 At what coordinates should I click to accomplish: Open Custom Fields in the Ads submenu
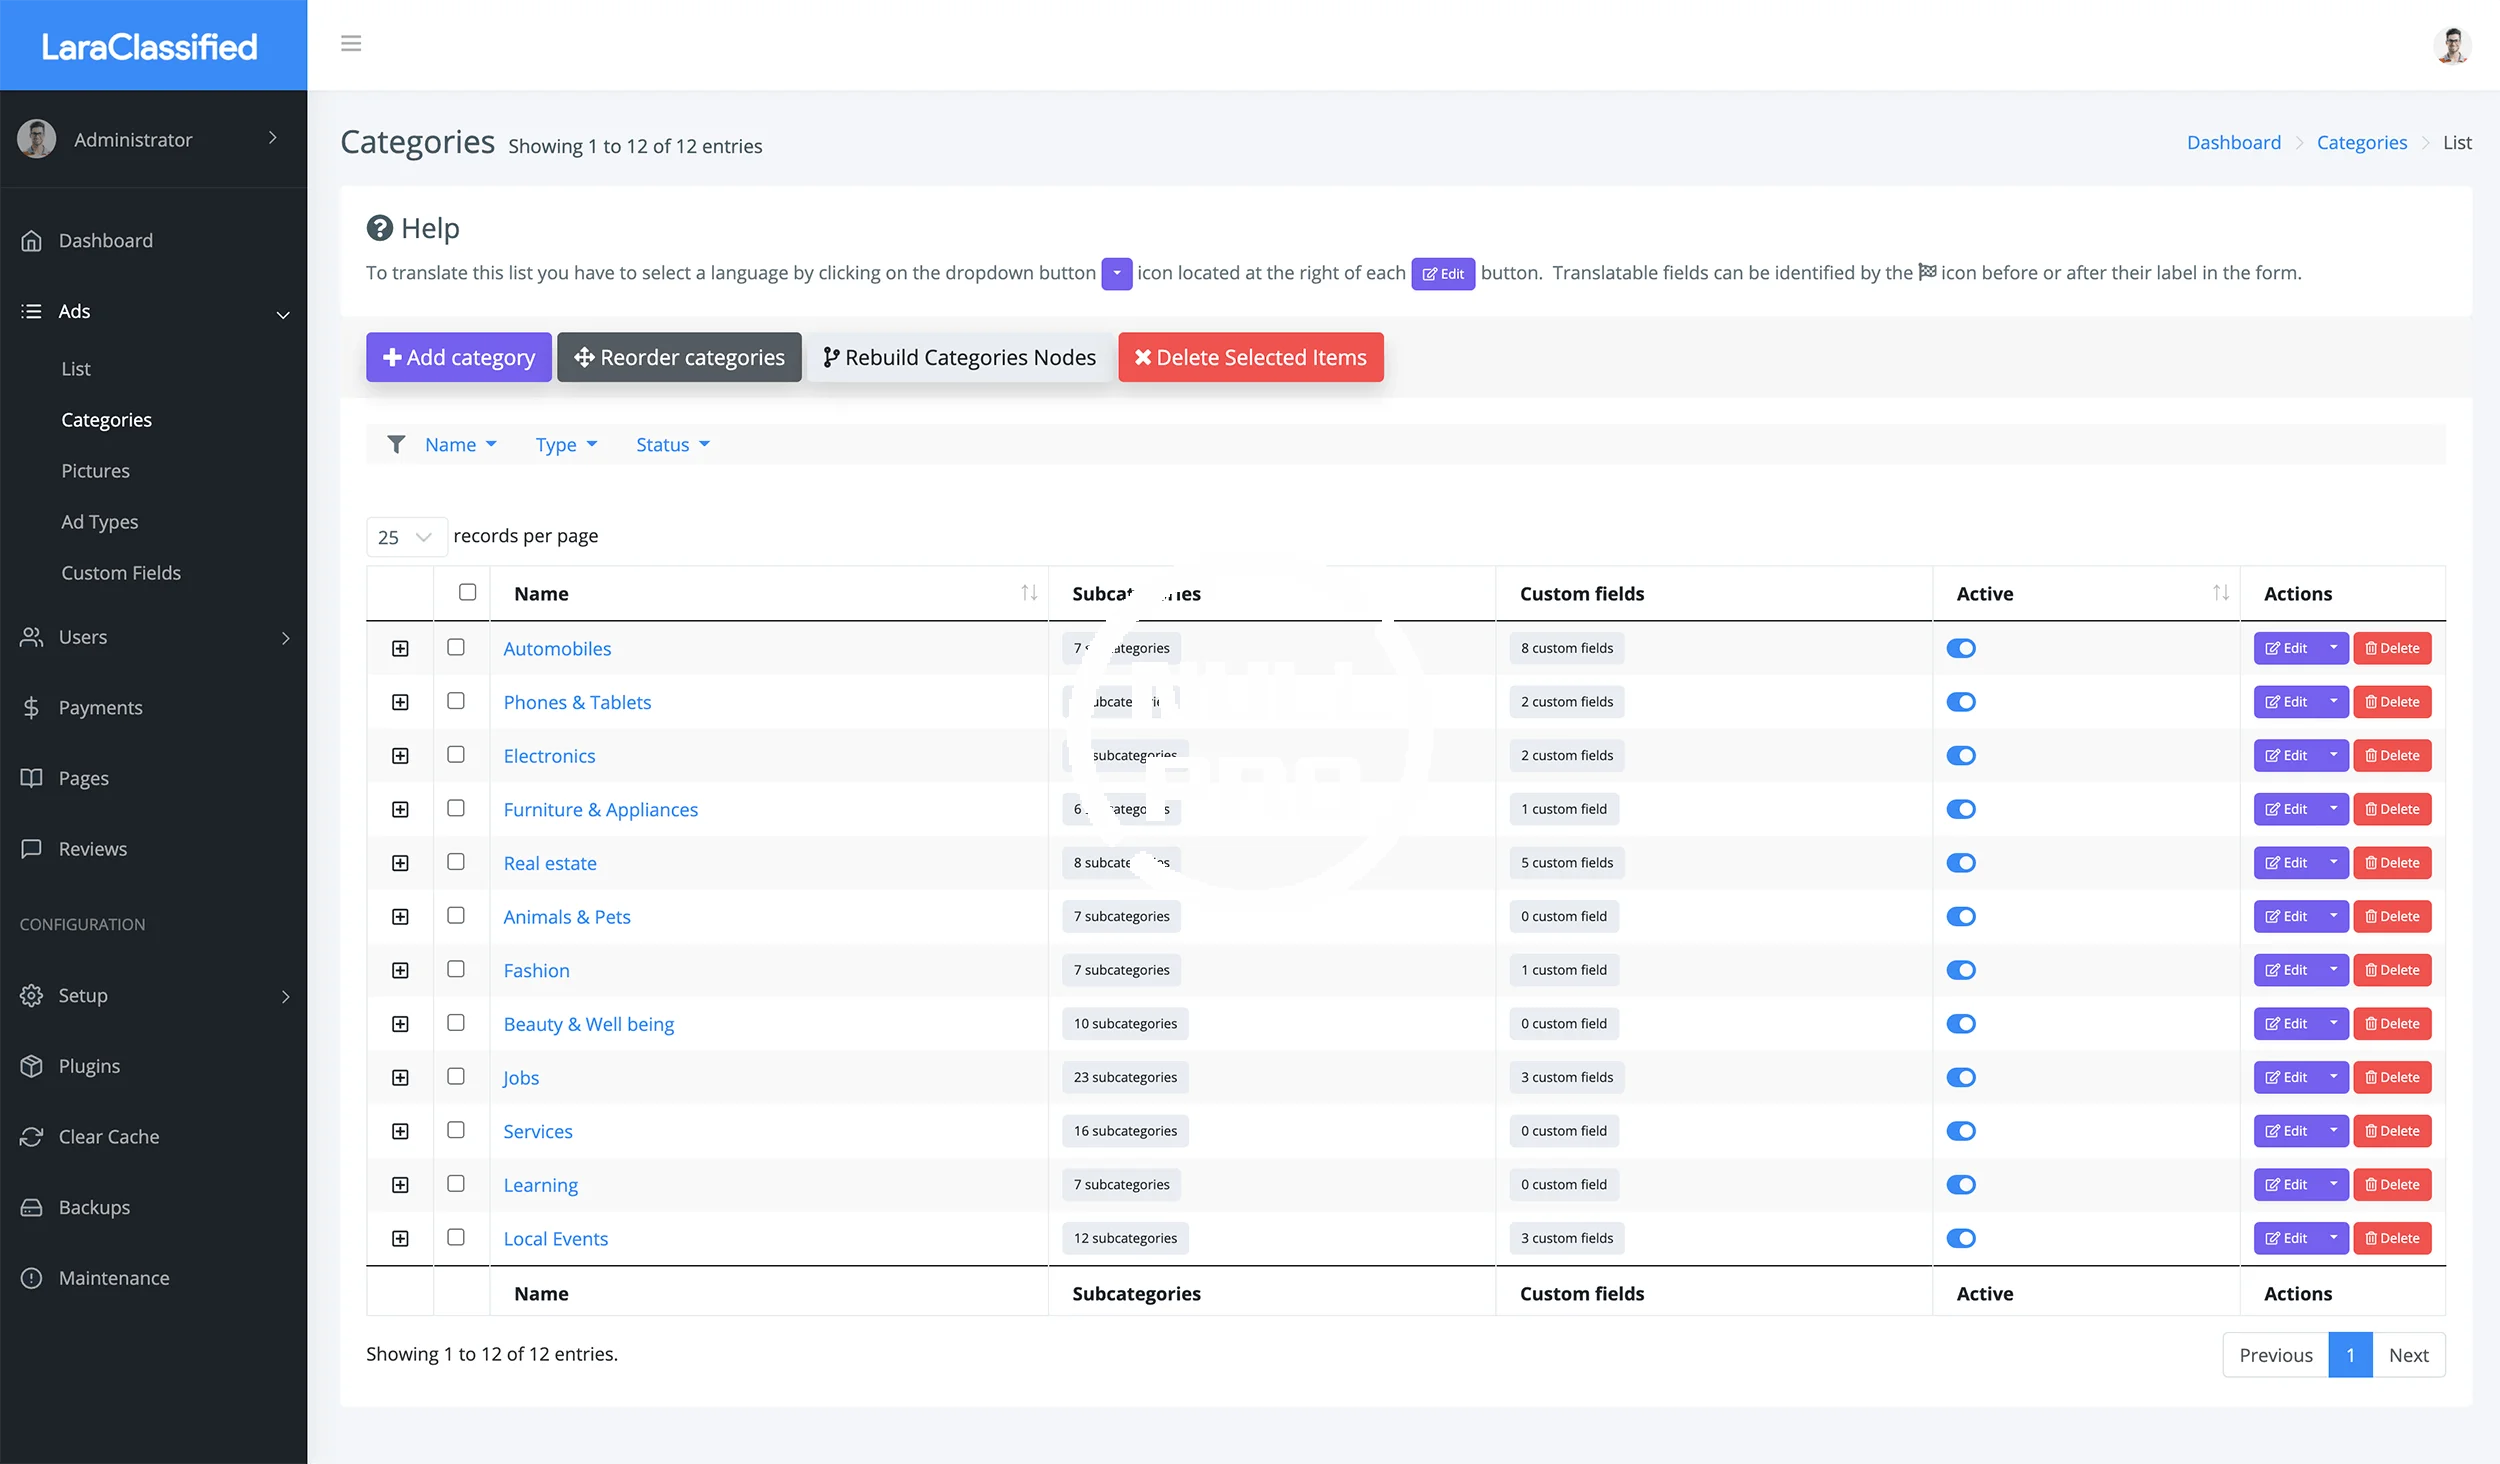click(121, 573)
